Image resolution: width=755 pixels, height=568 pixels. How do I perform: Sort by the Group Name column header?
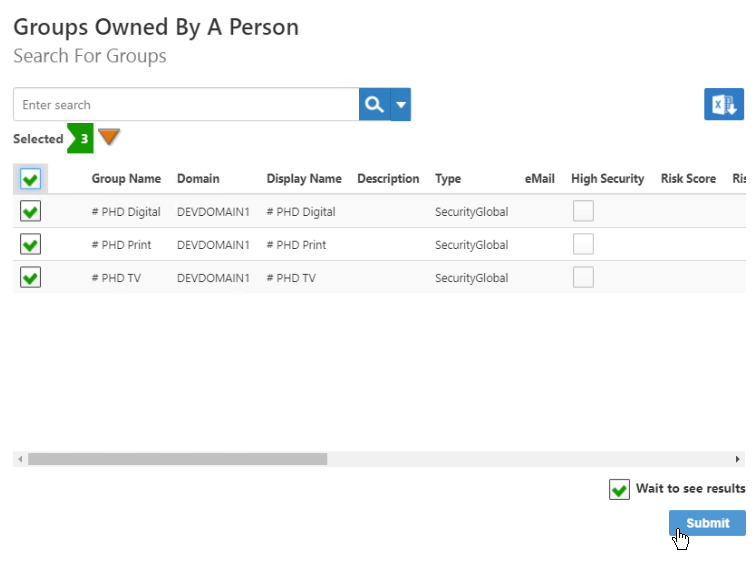pos(126,179)
